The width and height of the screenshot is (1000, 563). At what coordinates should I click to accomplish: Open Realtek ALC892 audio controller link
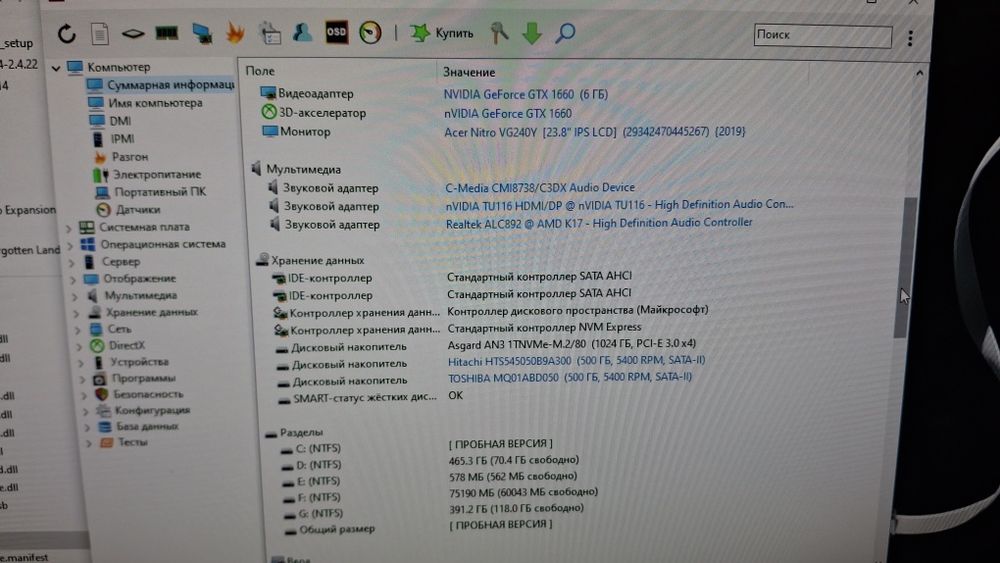coord(599,223)
